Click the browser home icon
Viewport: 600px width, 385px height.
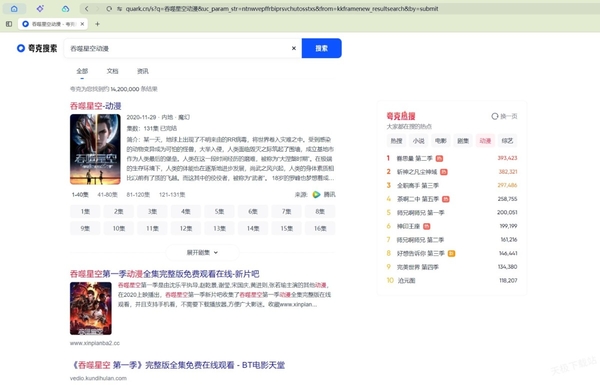pyautogui.click(x=14, y=8)
